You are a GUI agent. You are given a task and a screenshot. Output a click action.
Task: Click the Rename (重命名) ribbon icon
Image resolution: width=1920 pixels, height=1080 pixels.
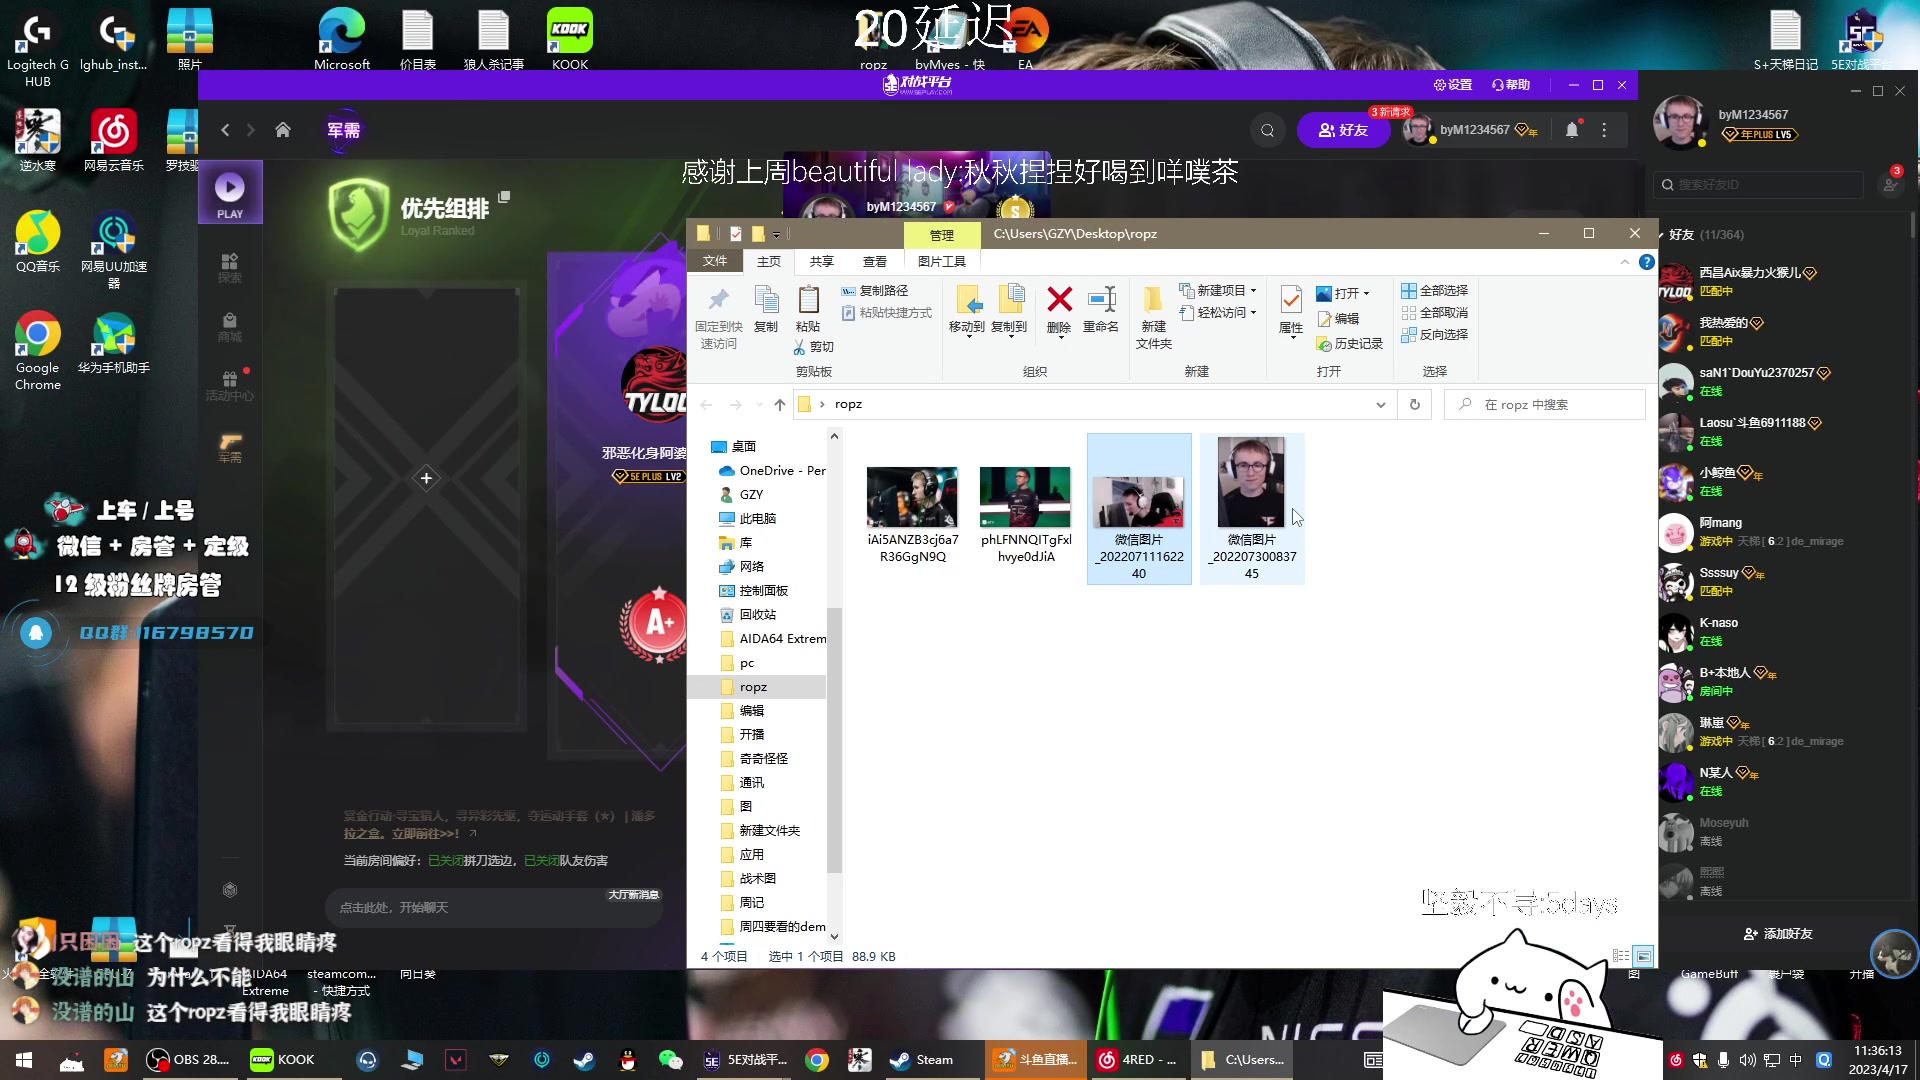[1101, 299]
